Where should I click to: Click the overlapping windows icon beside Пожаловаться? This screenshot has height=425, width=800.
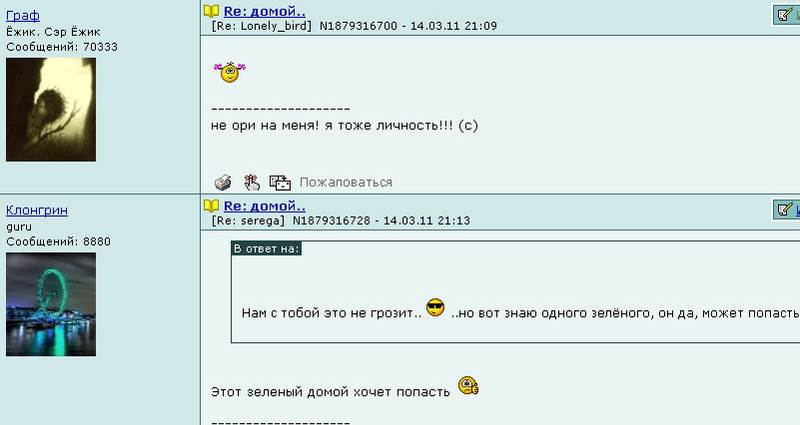pyautogui.click(x=280, y=182)
